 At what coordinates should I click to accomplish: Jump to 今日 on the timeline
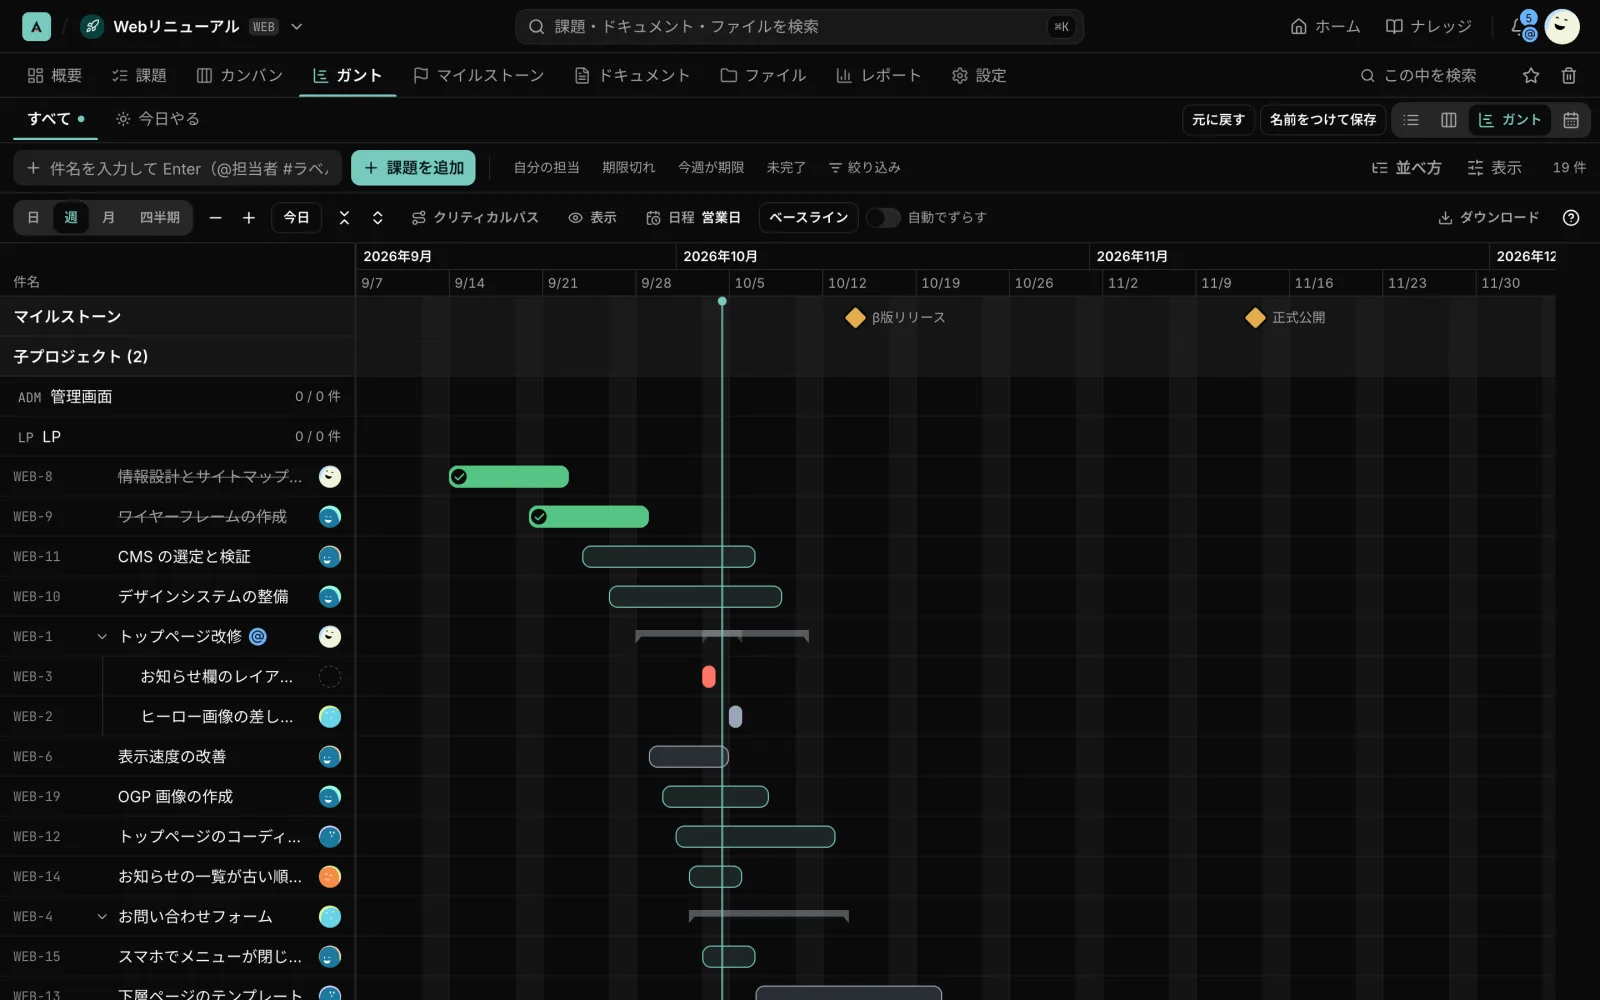point(297,218)
